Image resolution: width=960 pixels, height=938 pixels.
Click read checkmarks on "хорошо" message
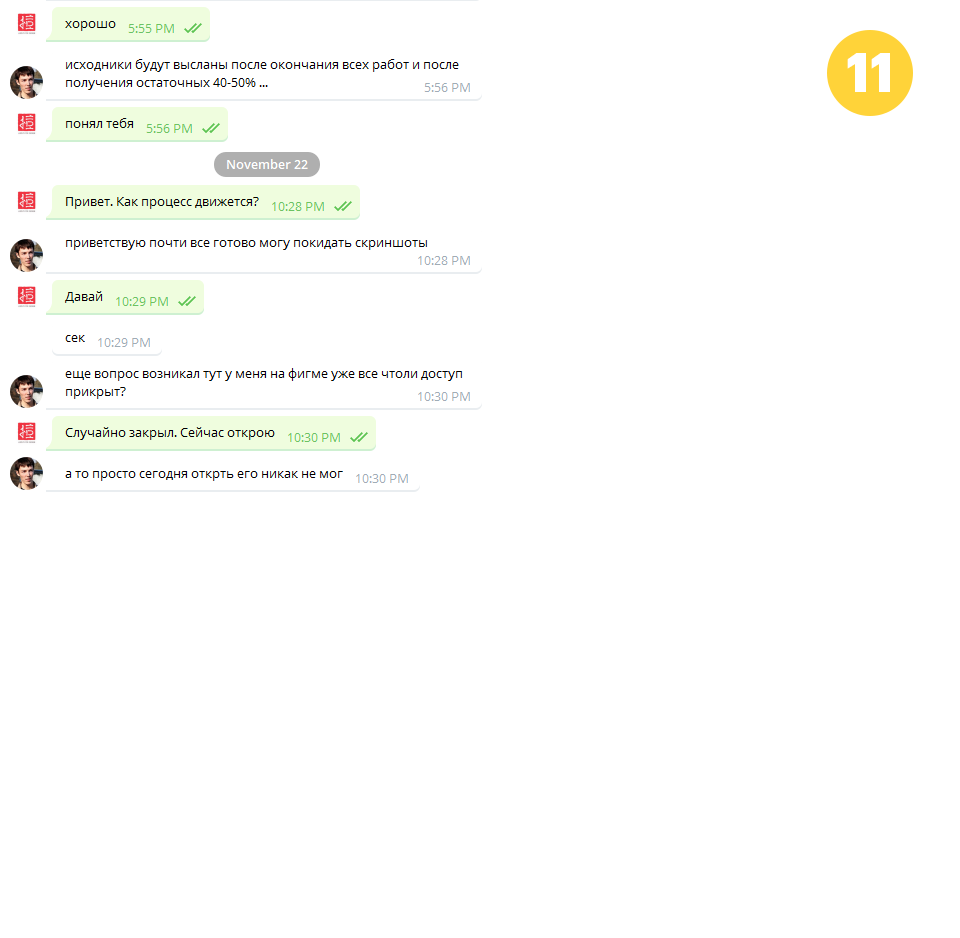(193, 28)
